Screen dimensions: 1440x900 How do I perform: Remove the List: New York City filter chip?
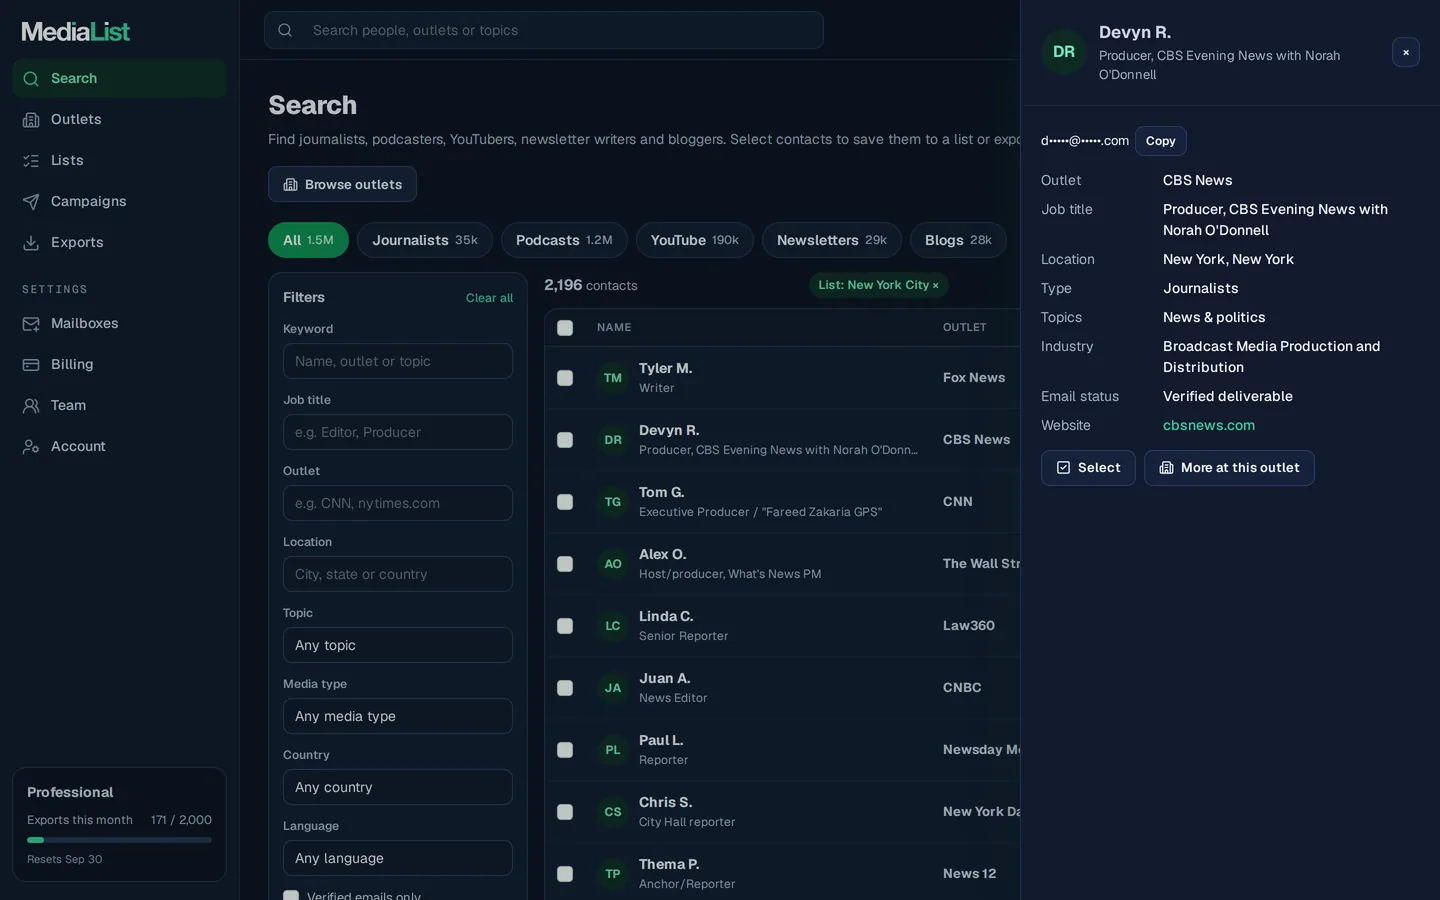879,285
